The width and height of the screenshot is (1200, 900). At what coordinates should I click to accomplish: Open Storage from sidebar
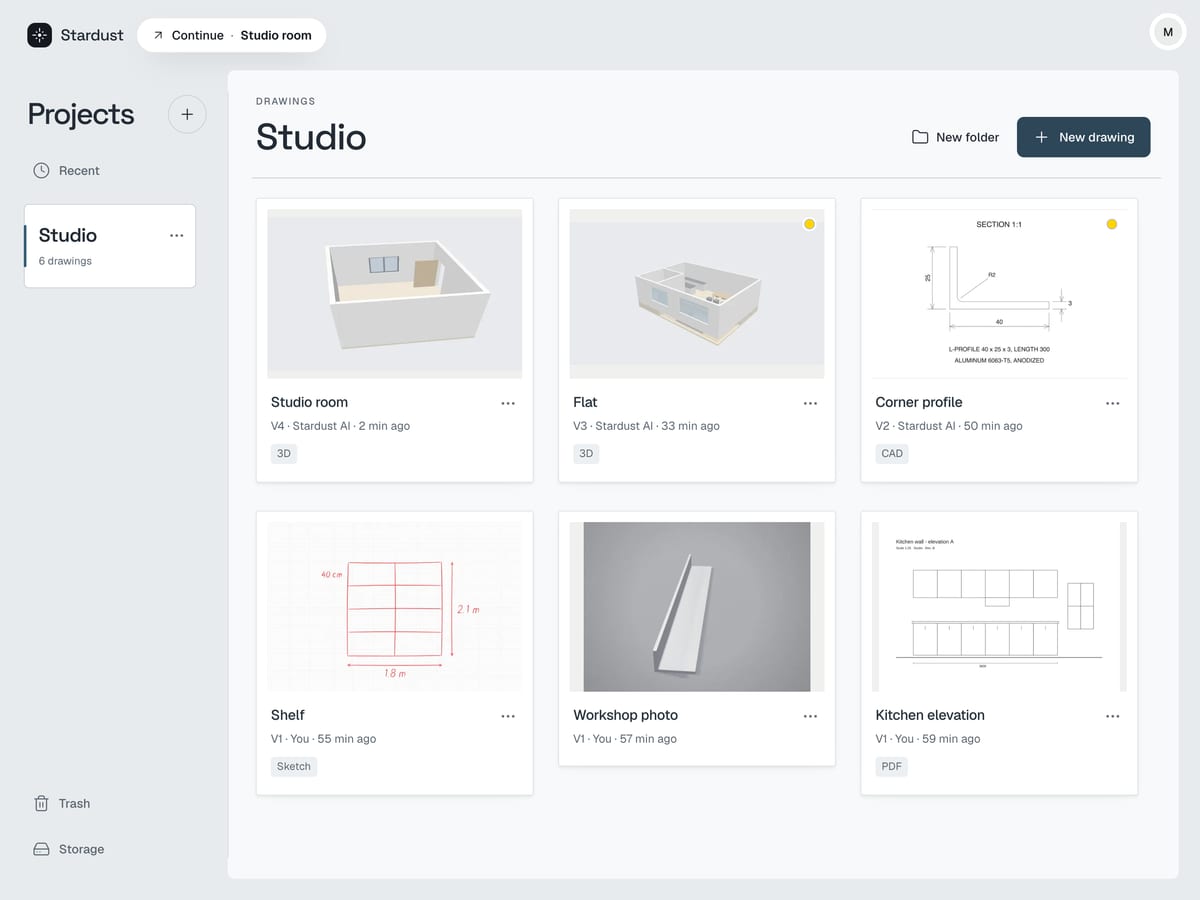tap(69, 849)
